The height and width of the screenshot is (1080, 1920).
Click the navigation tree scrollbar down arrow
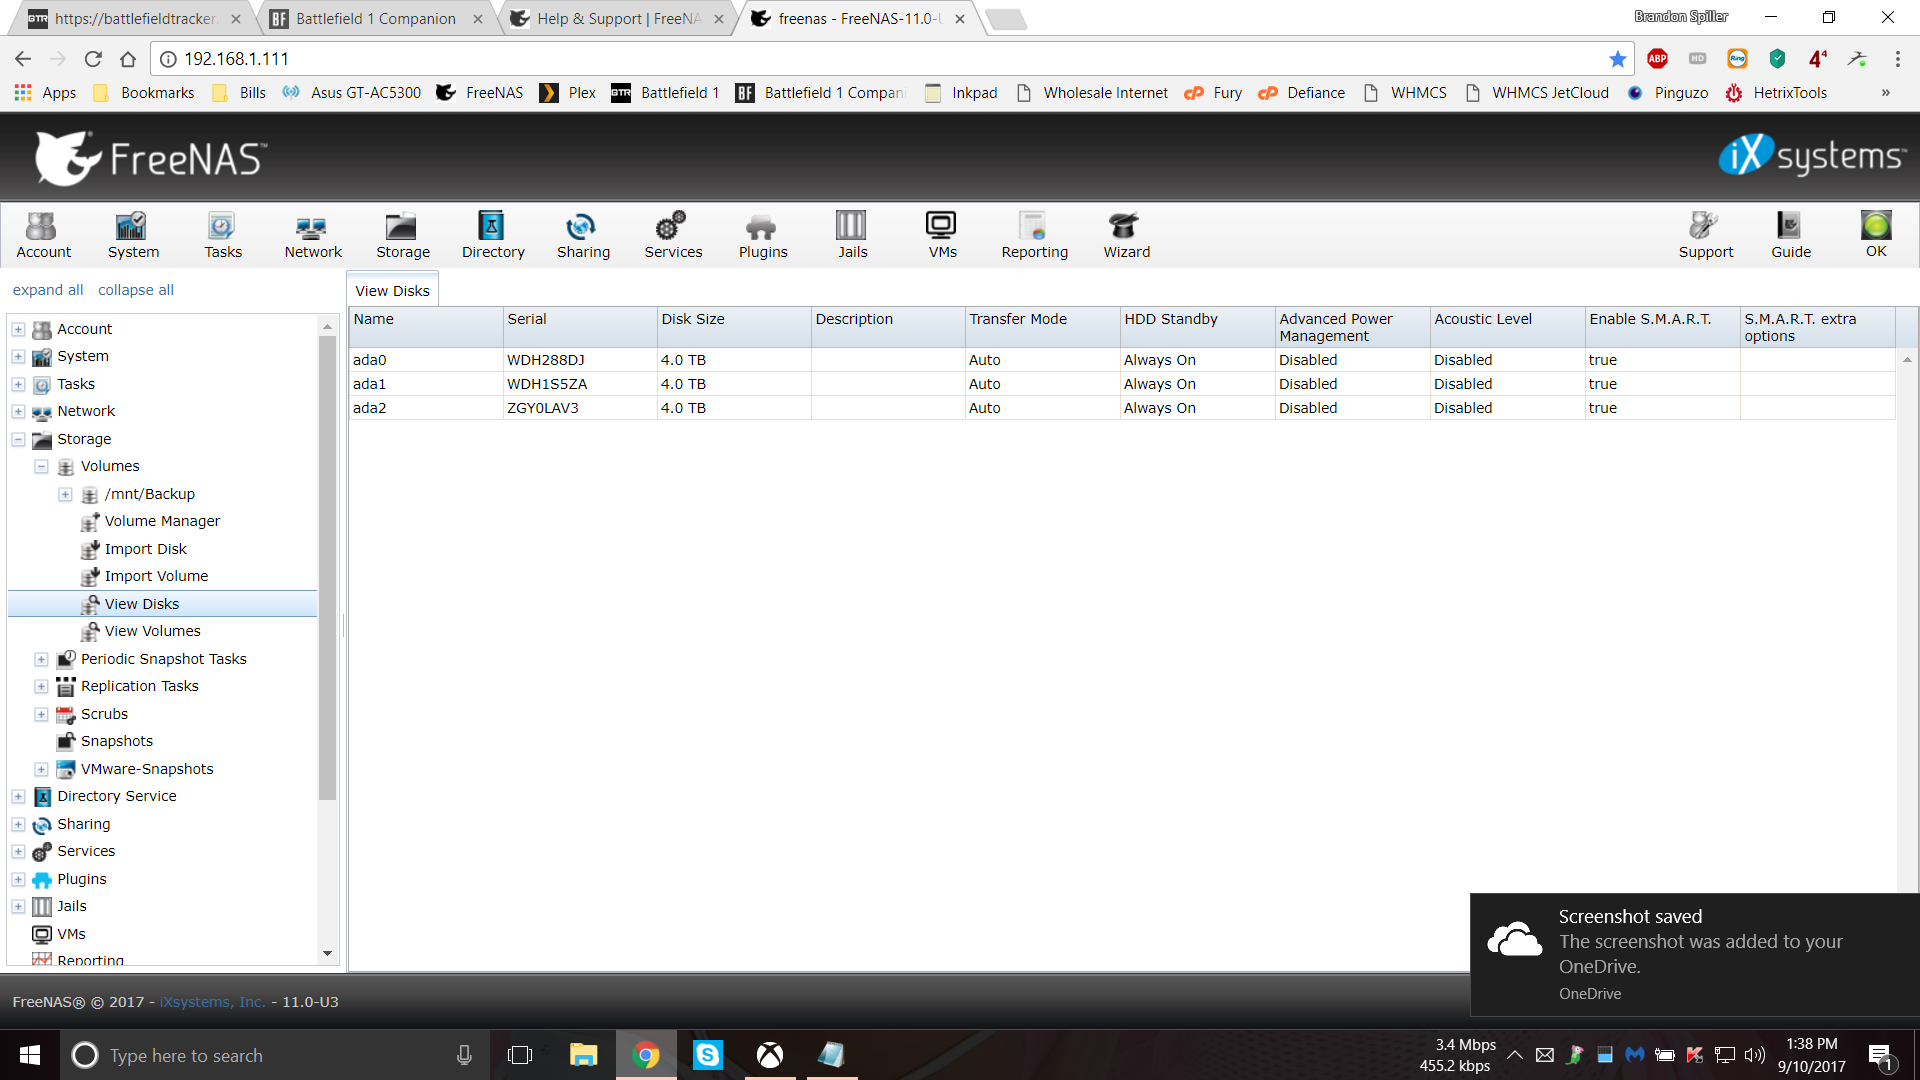click(327, 954)
